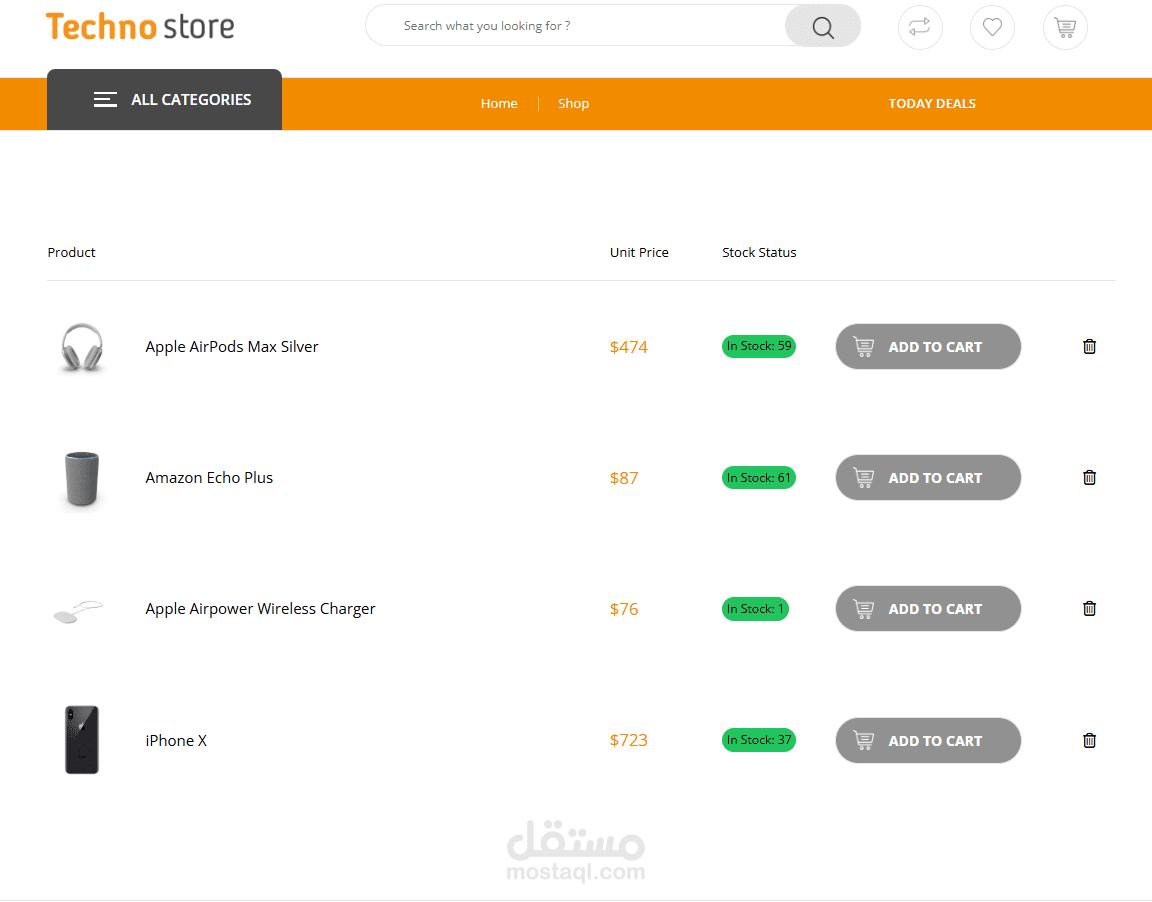The height and width of the screenshot is (902, 1152).
Task: Open the AirPods Max headphones thumbnail
Action: point(82,347)
